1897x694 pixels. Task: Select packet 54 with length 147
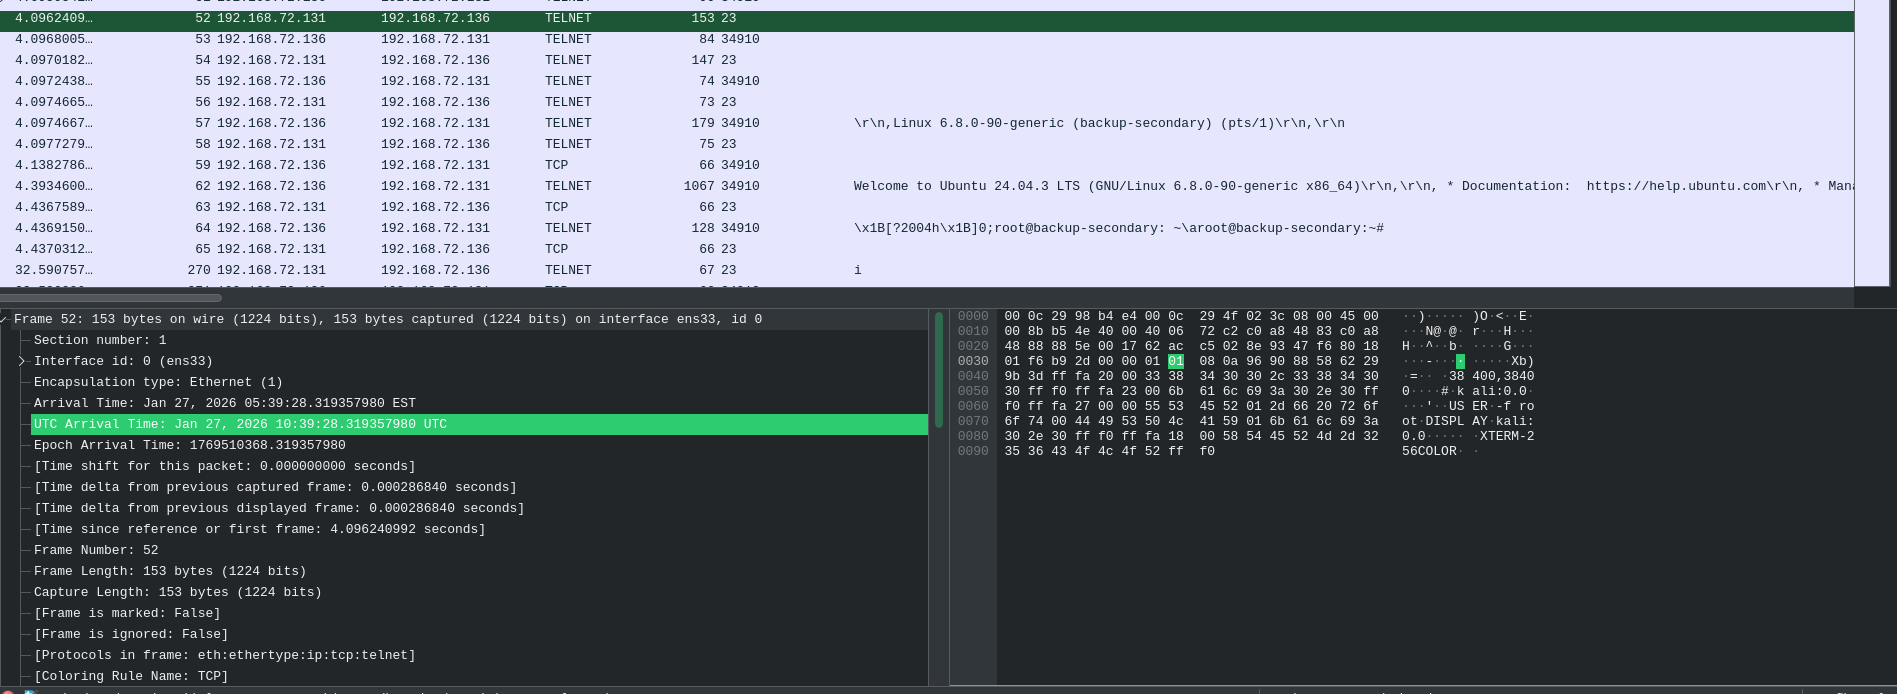coord(927,60)
